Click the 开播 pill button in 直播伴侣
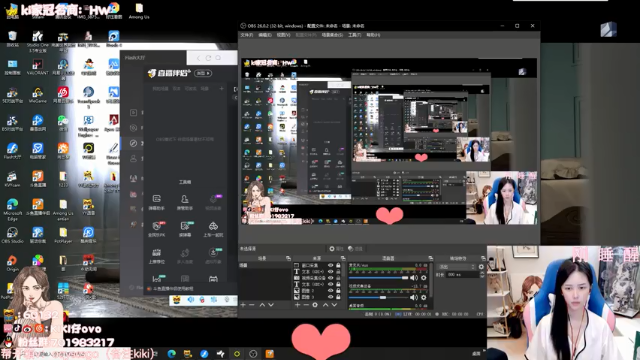 pyautogui.click(x=203, y=73)
